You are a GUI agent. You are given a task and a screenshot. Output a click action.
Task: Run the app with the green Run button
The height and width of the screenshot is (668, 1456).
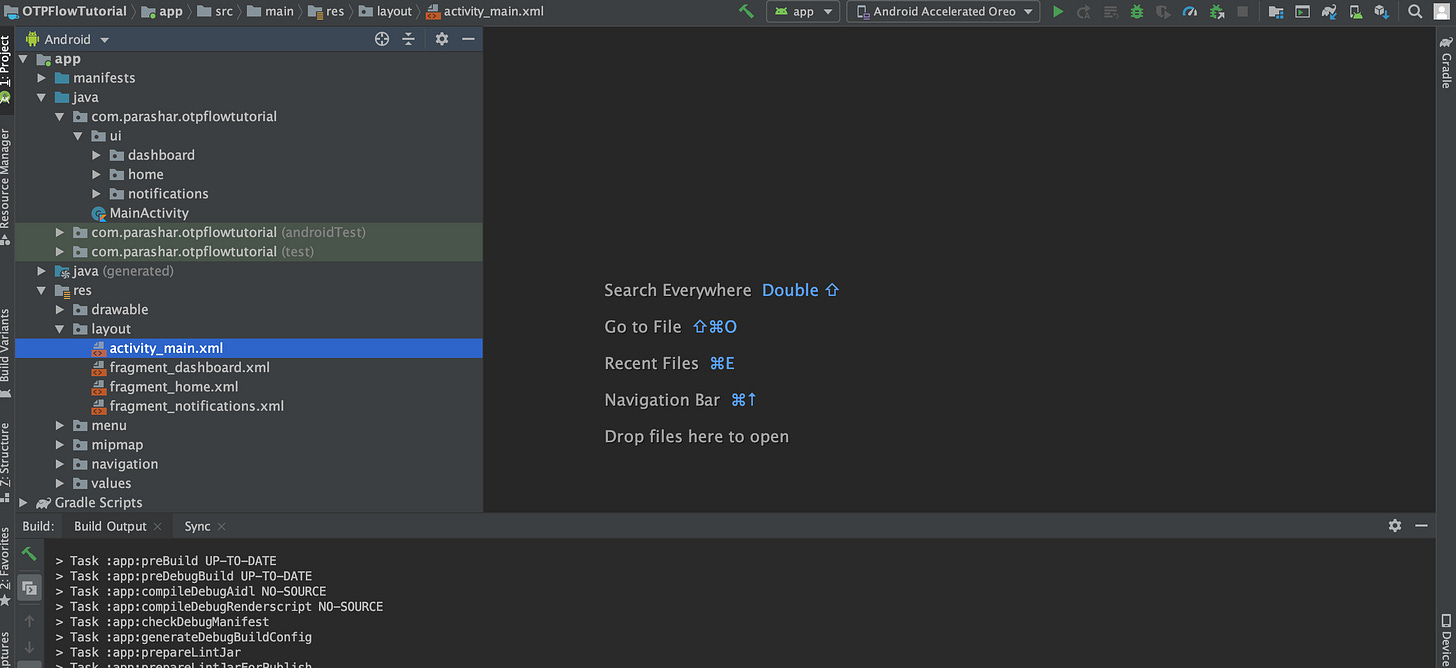pyautogui.click(x=1058, y=11)
